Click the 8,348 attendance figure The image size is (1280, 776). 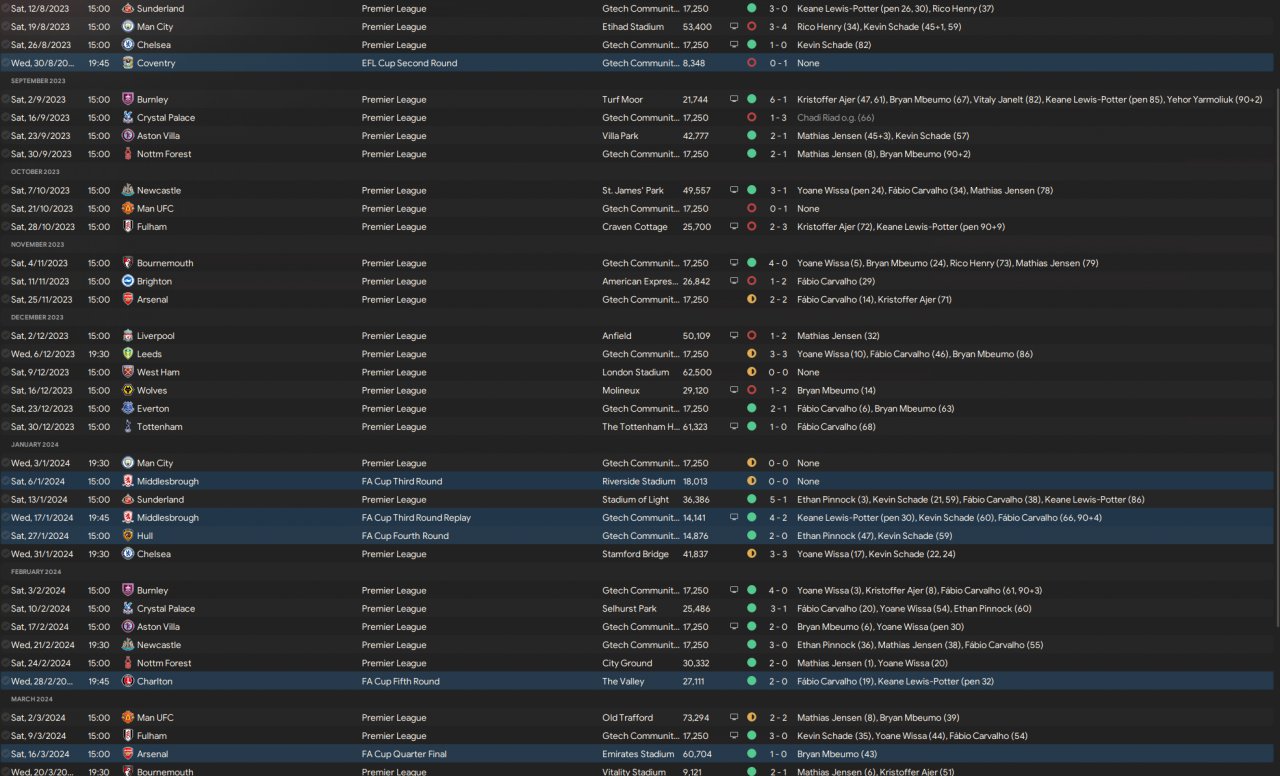coord(693,63)
